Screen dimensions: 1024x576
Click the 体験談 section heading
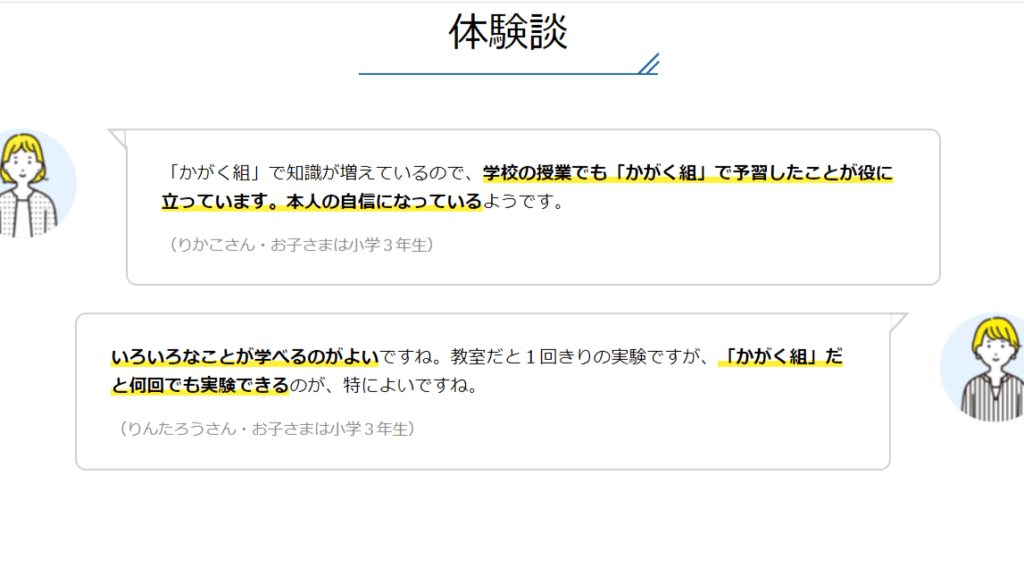coord(508,32)
